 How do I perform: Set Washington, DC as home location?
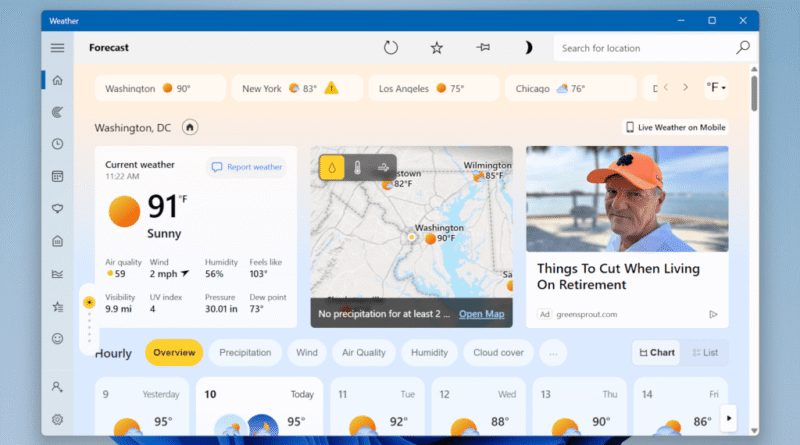(x=190, y=127)
